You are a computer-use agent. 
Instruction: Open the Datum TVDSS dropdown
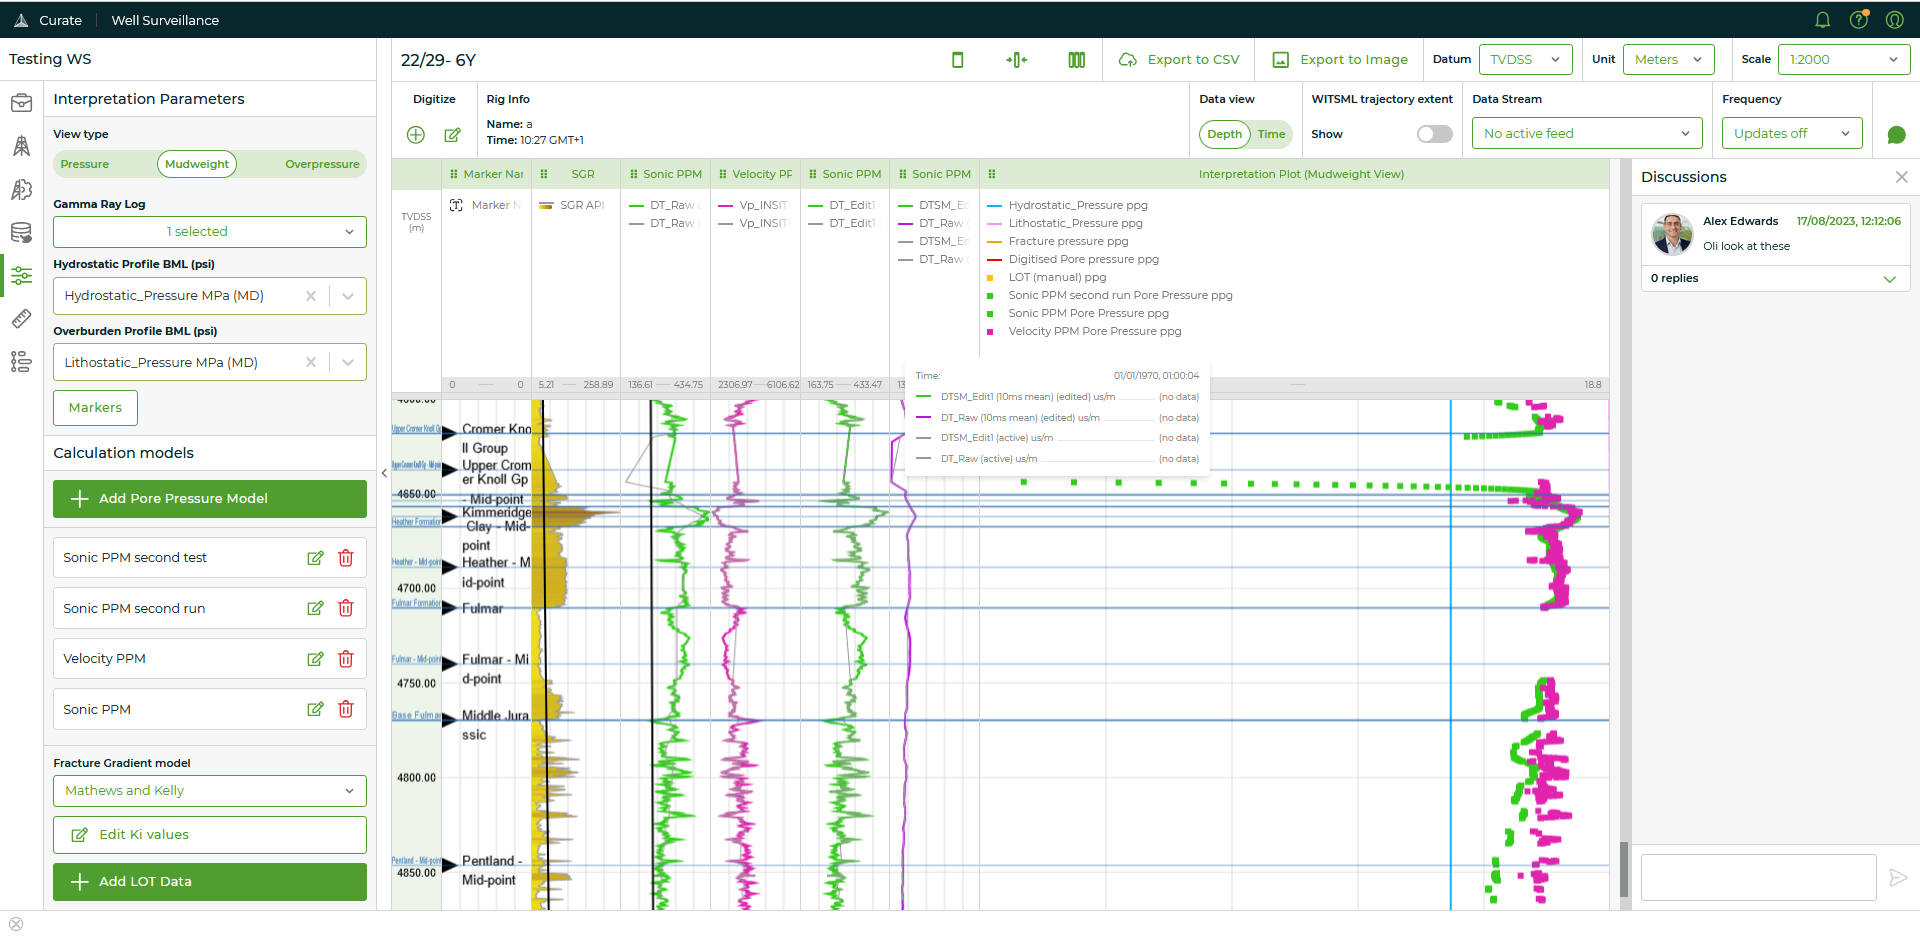1525,60
